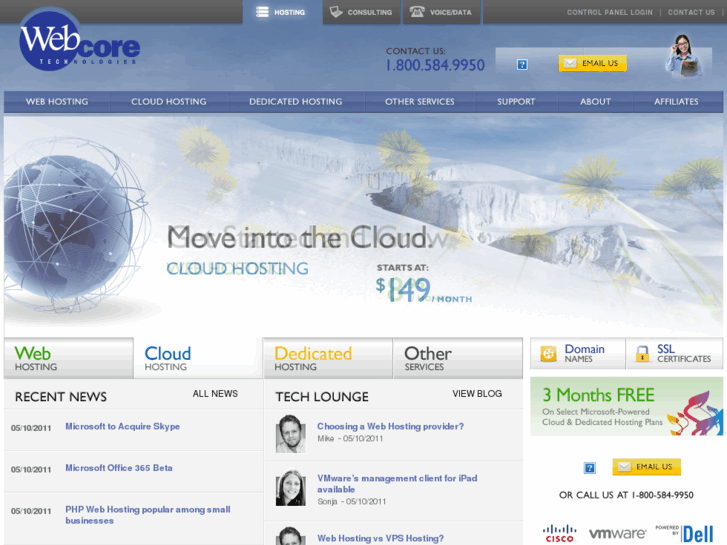Open PHP Web Hosting popular article

click(x=148, y=515)
